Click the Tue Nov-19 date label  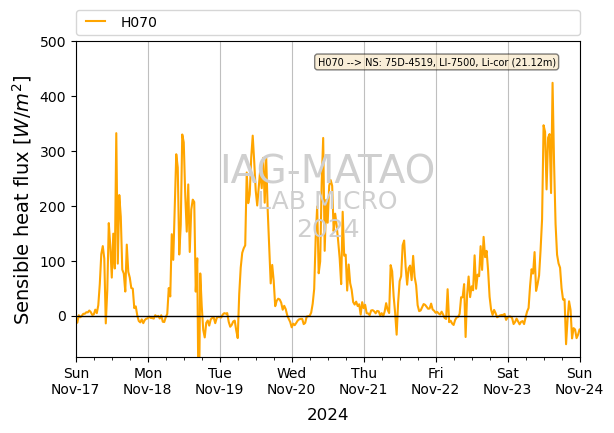(220, 381)
